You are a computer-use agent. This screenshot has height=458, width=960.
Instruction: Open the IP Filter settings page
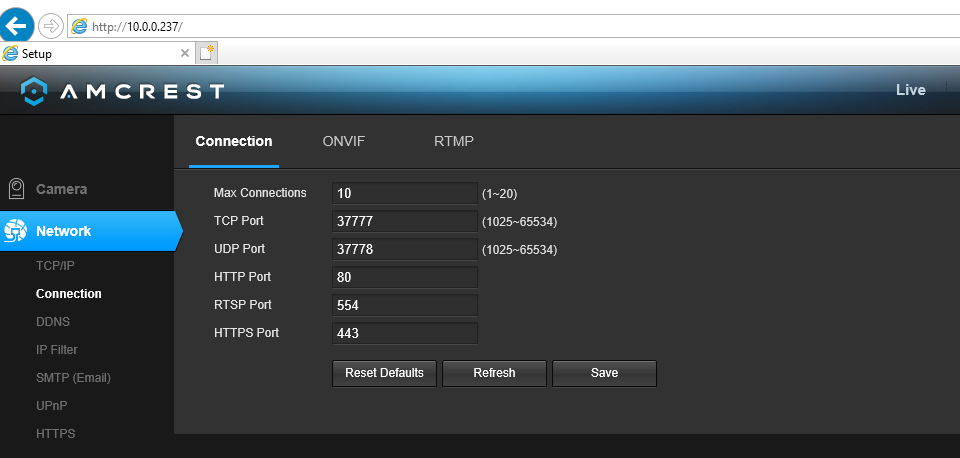[56, 350]
